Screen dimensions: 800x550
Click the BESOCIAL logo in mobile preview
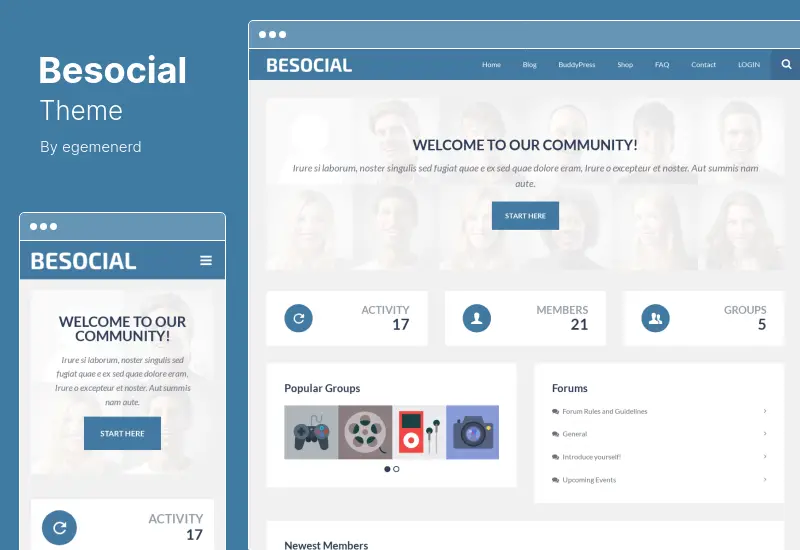click(x=83, y=261)
